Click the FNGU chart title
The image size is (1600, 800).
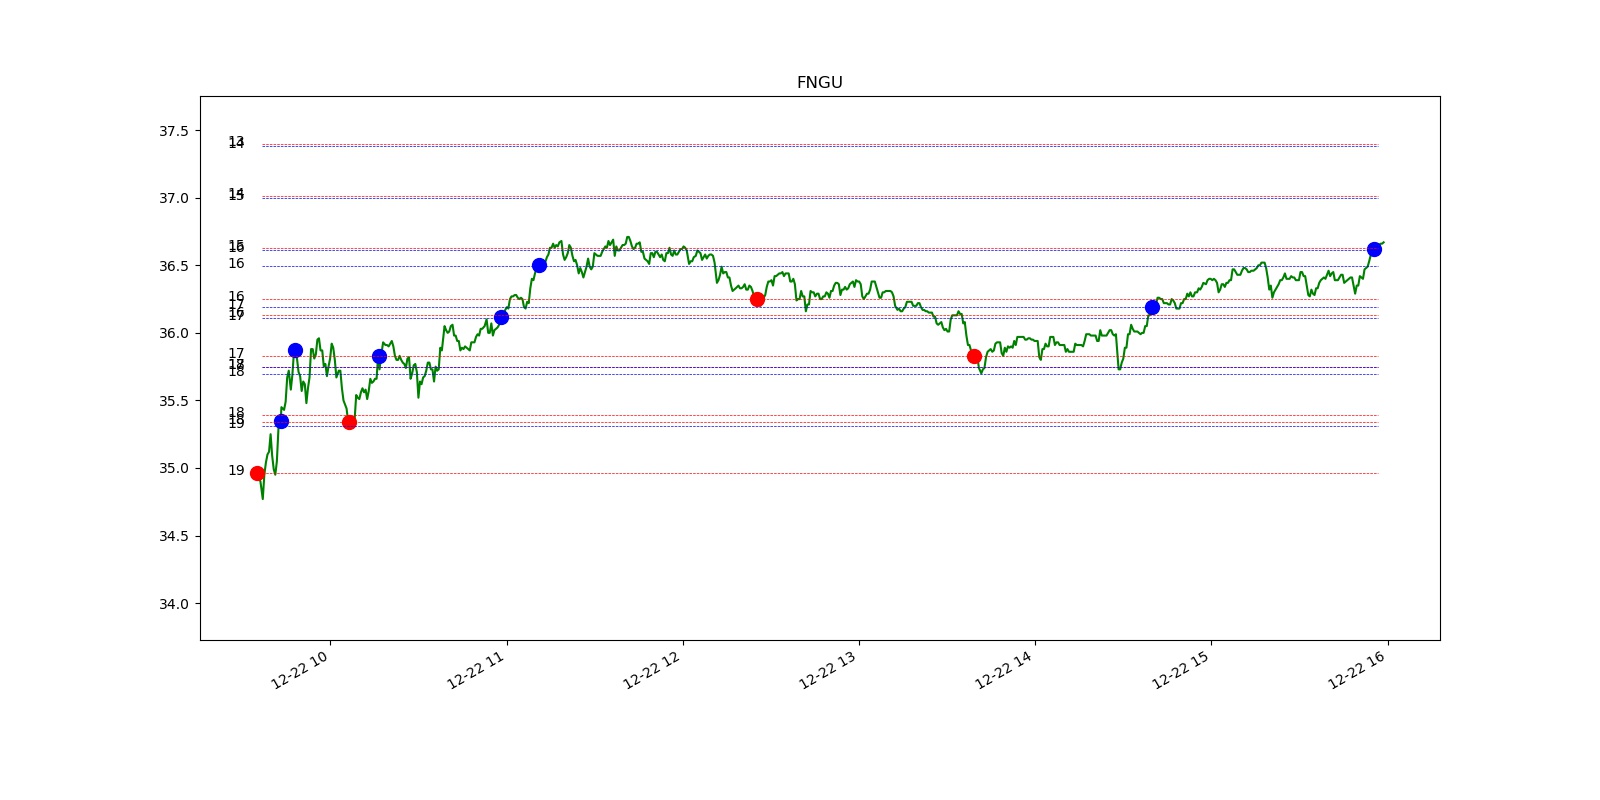coord(819,83)
